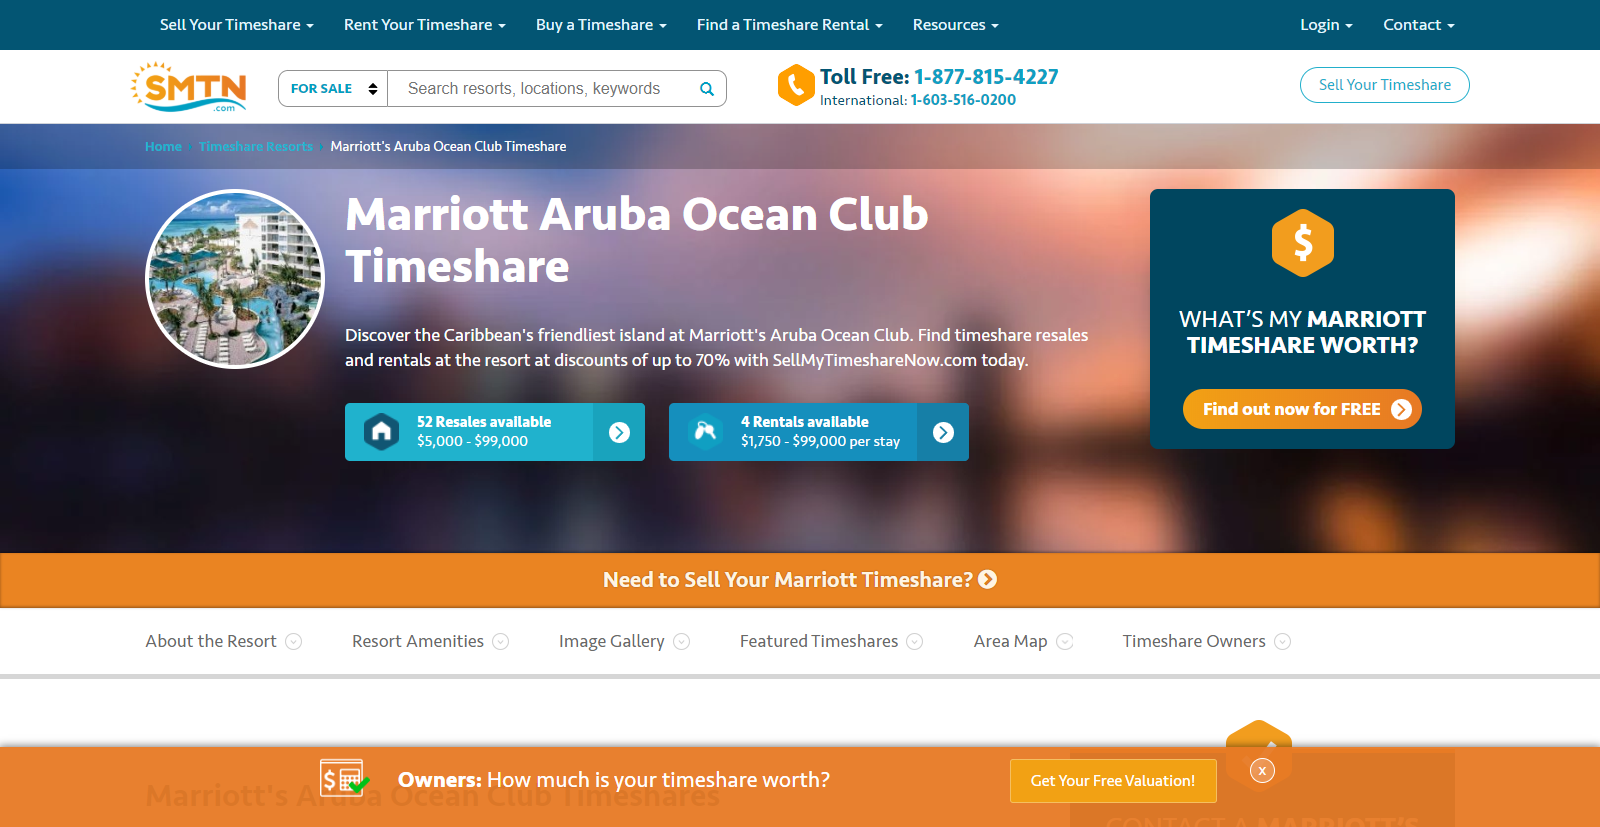Click the Sell Your Timeshare outlined button
This screenshot has height=827, width=1600.
click(x=1385, y=85)
